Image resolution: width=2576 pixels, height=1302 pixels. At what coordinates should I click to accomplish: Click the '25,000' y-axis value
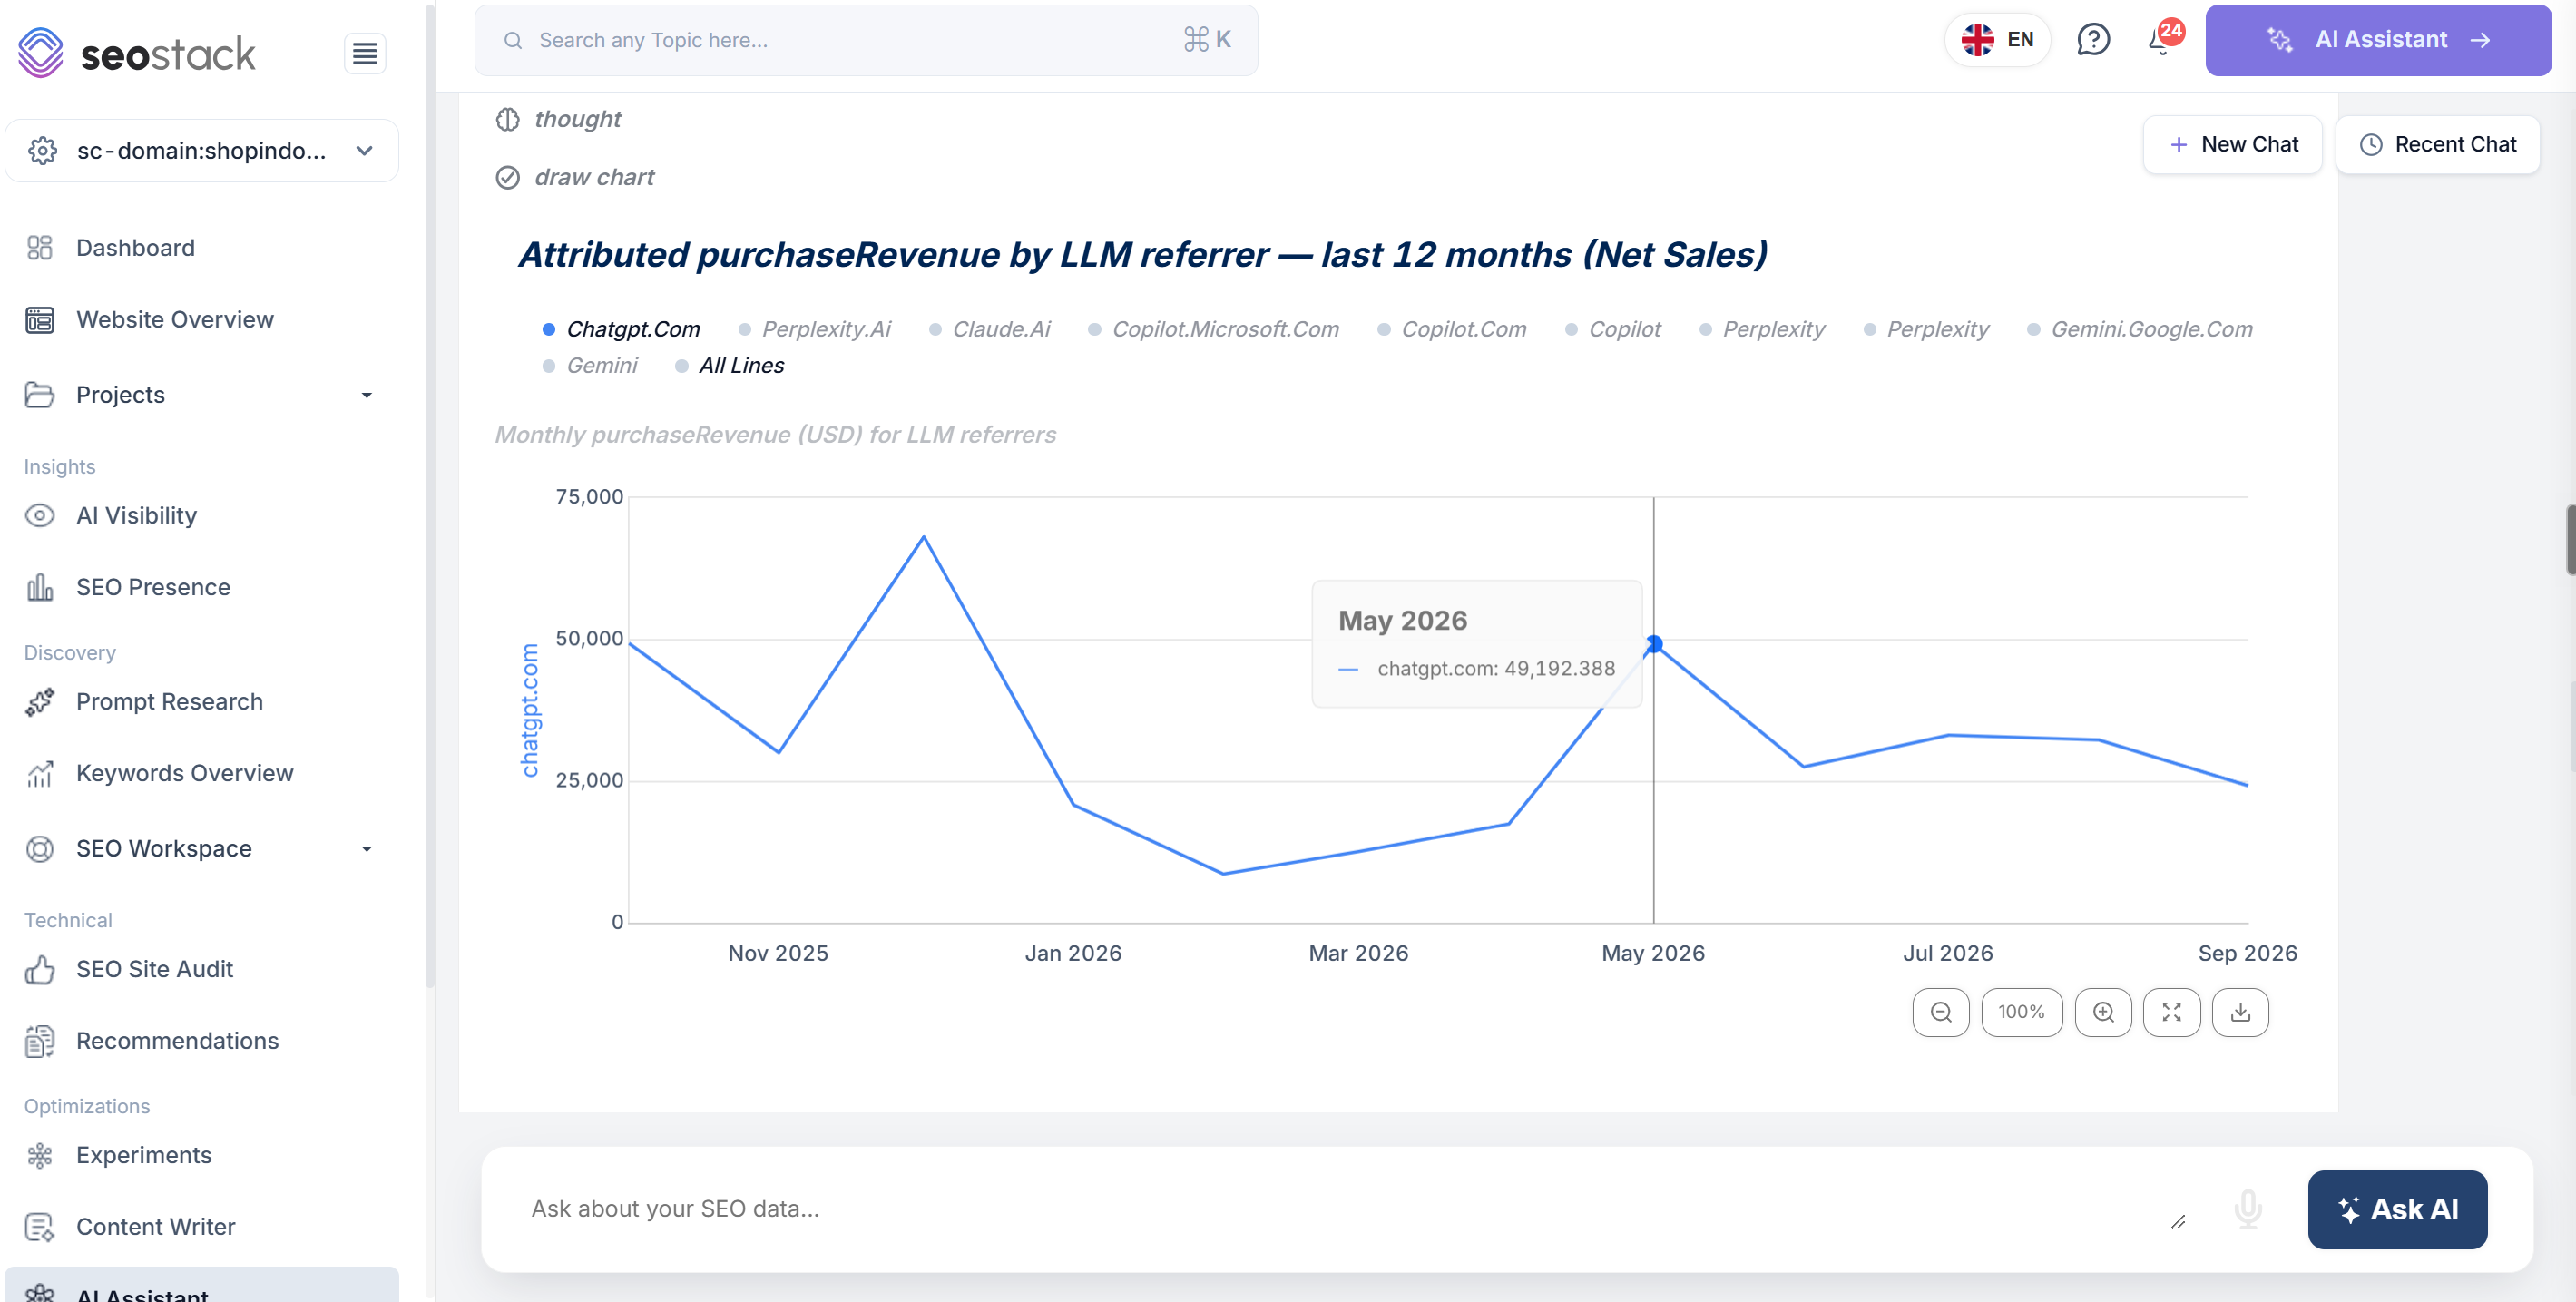[x=589, y=780]
